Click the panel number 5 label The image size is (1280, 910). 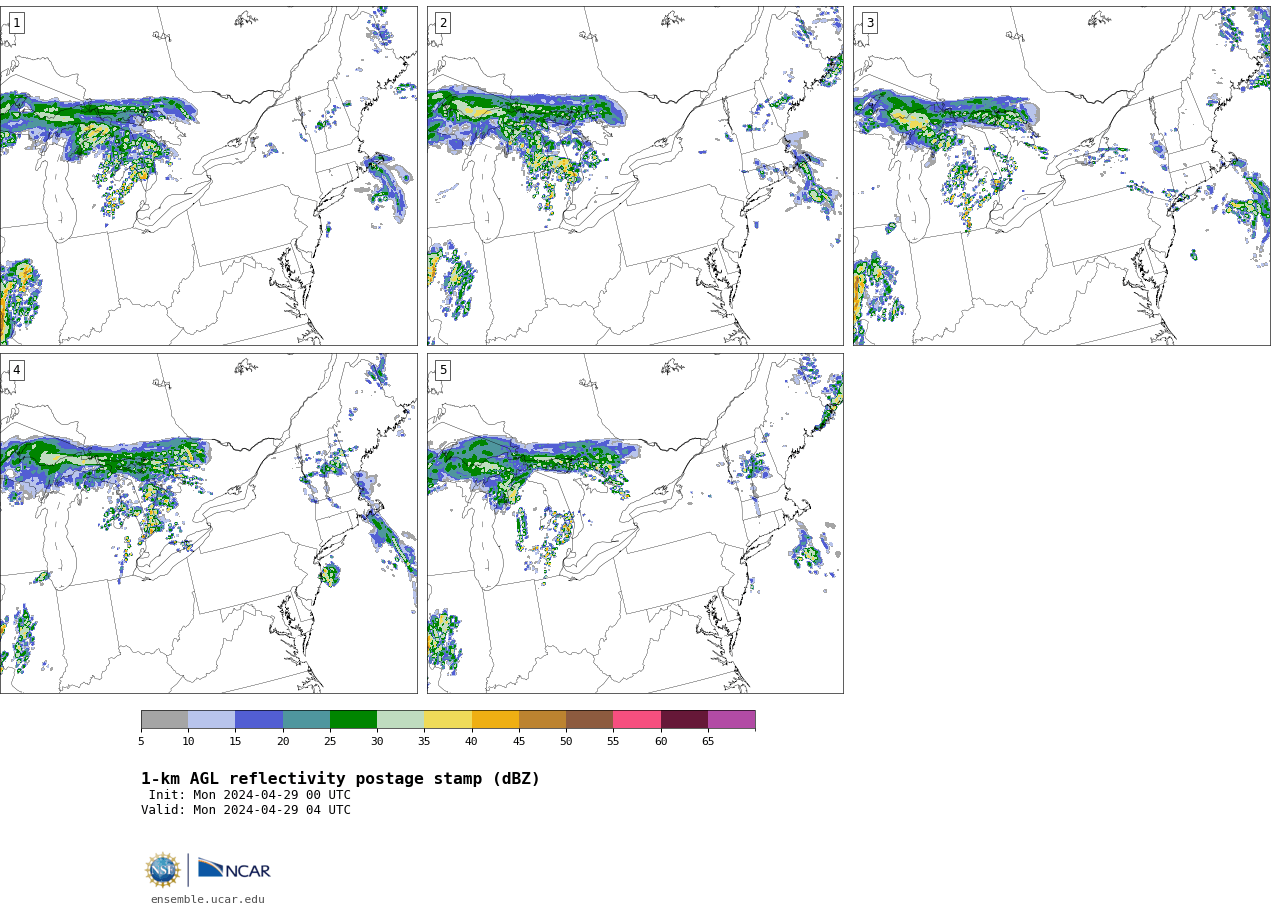443,370
